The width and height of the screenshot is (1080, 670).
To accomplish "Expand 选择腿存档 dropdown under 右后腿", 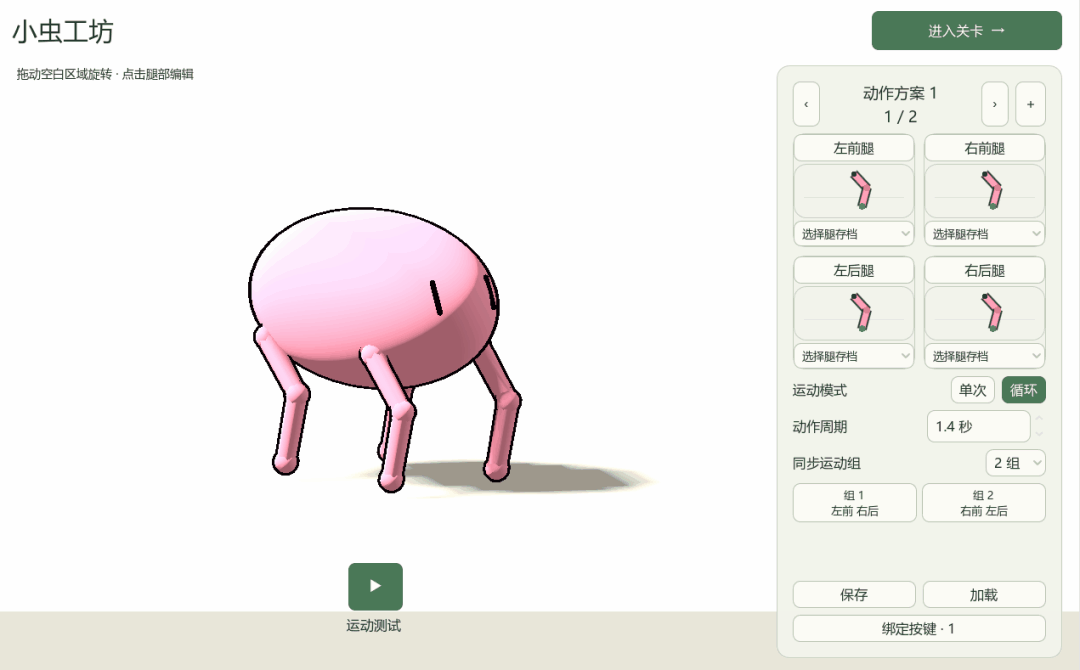I will pos(984,356).
